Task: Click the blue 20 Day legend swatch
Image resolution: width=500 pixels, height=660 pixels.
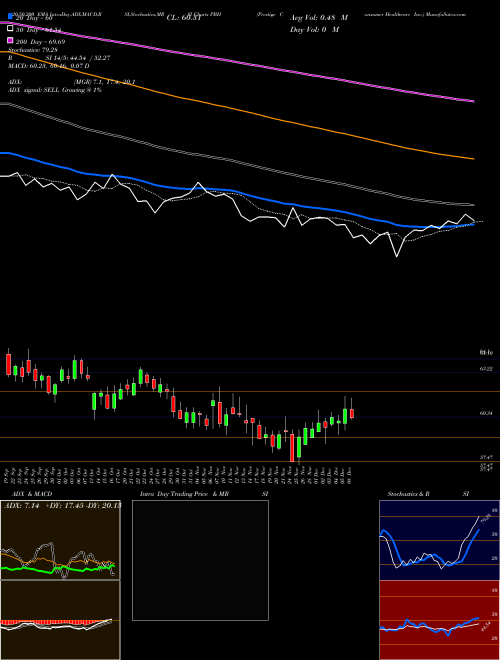Action: tap(11, 17)
